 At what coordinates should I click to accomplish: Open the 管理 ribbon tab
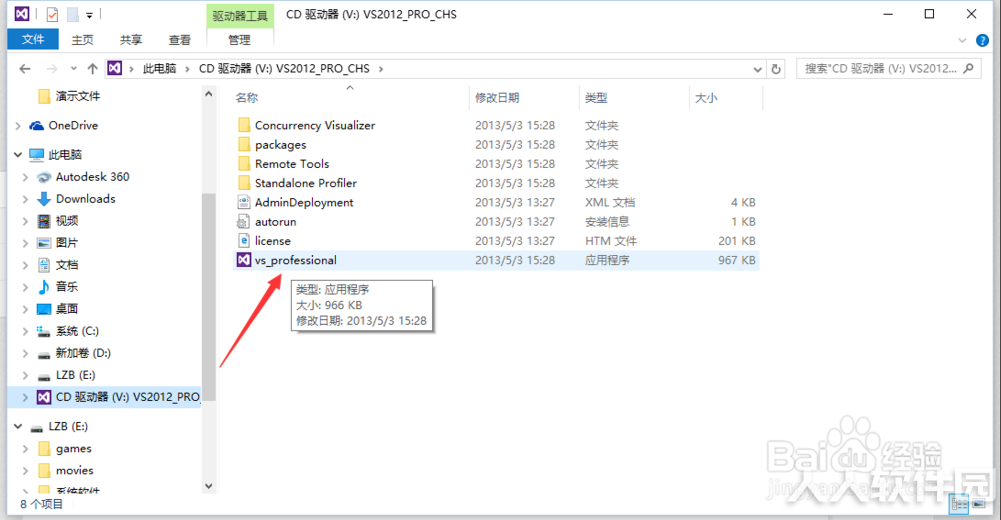pyautogui.click(x=239, y=40)
